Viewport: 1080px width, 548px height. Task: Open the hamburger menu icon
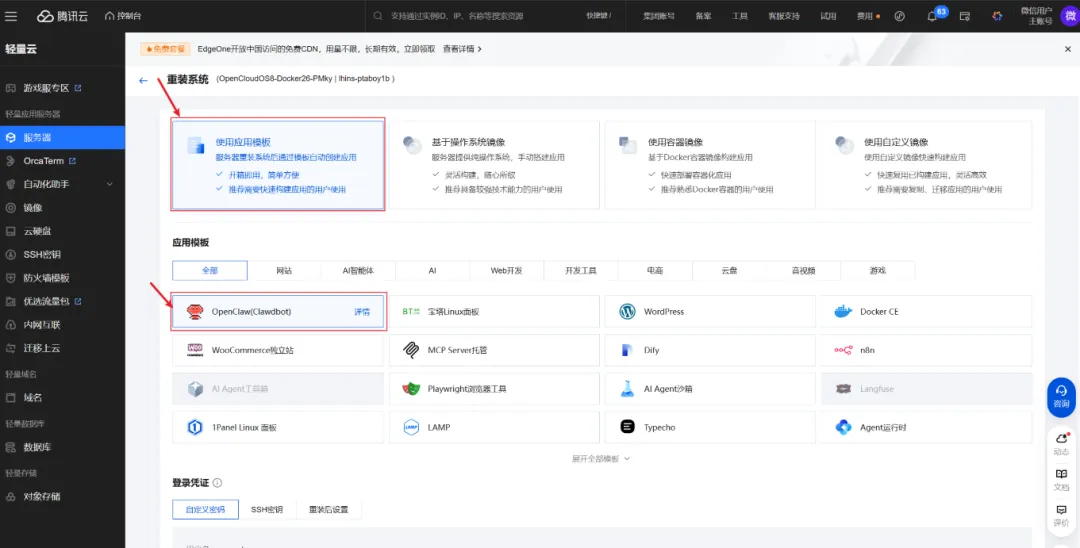click(x=11, y=16)
